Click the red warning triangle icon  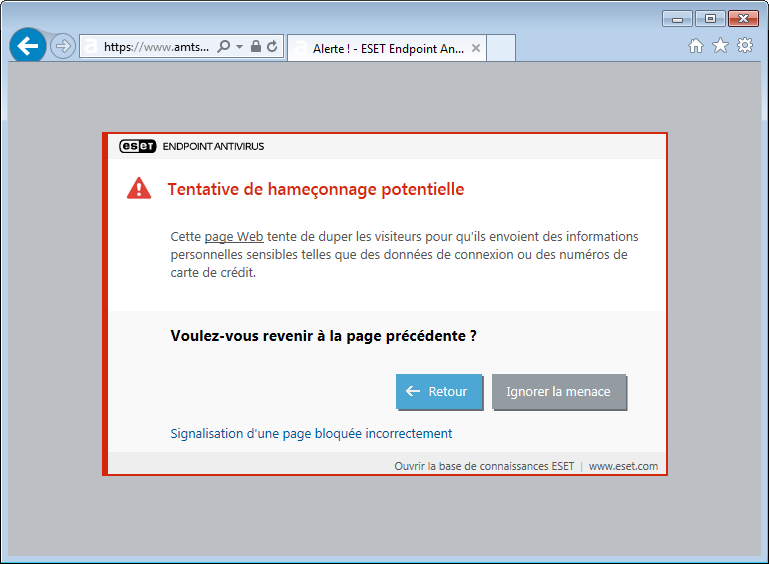(139, 188)
